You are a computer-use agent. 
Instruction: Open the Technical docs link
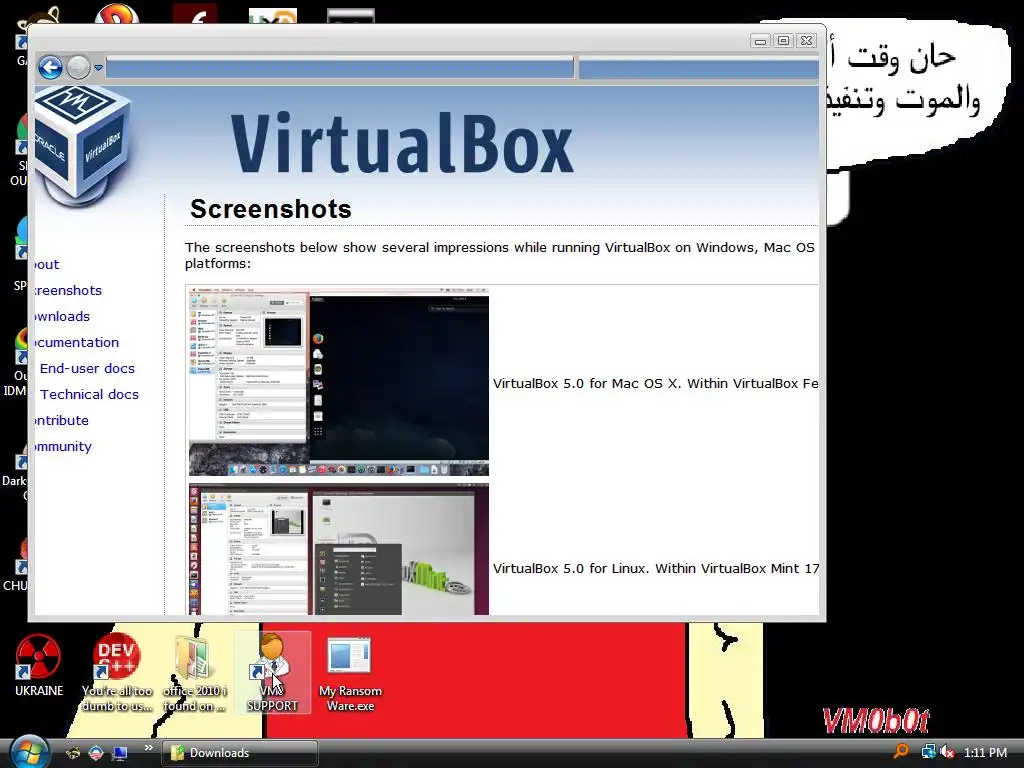(x=89, y=394)
